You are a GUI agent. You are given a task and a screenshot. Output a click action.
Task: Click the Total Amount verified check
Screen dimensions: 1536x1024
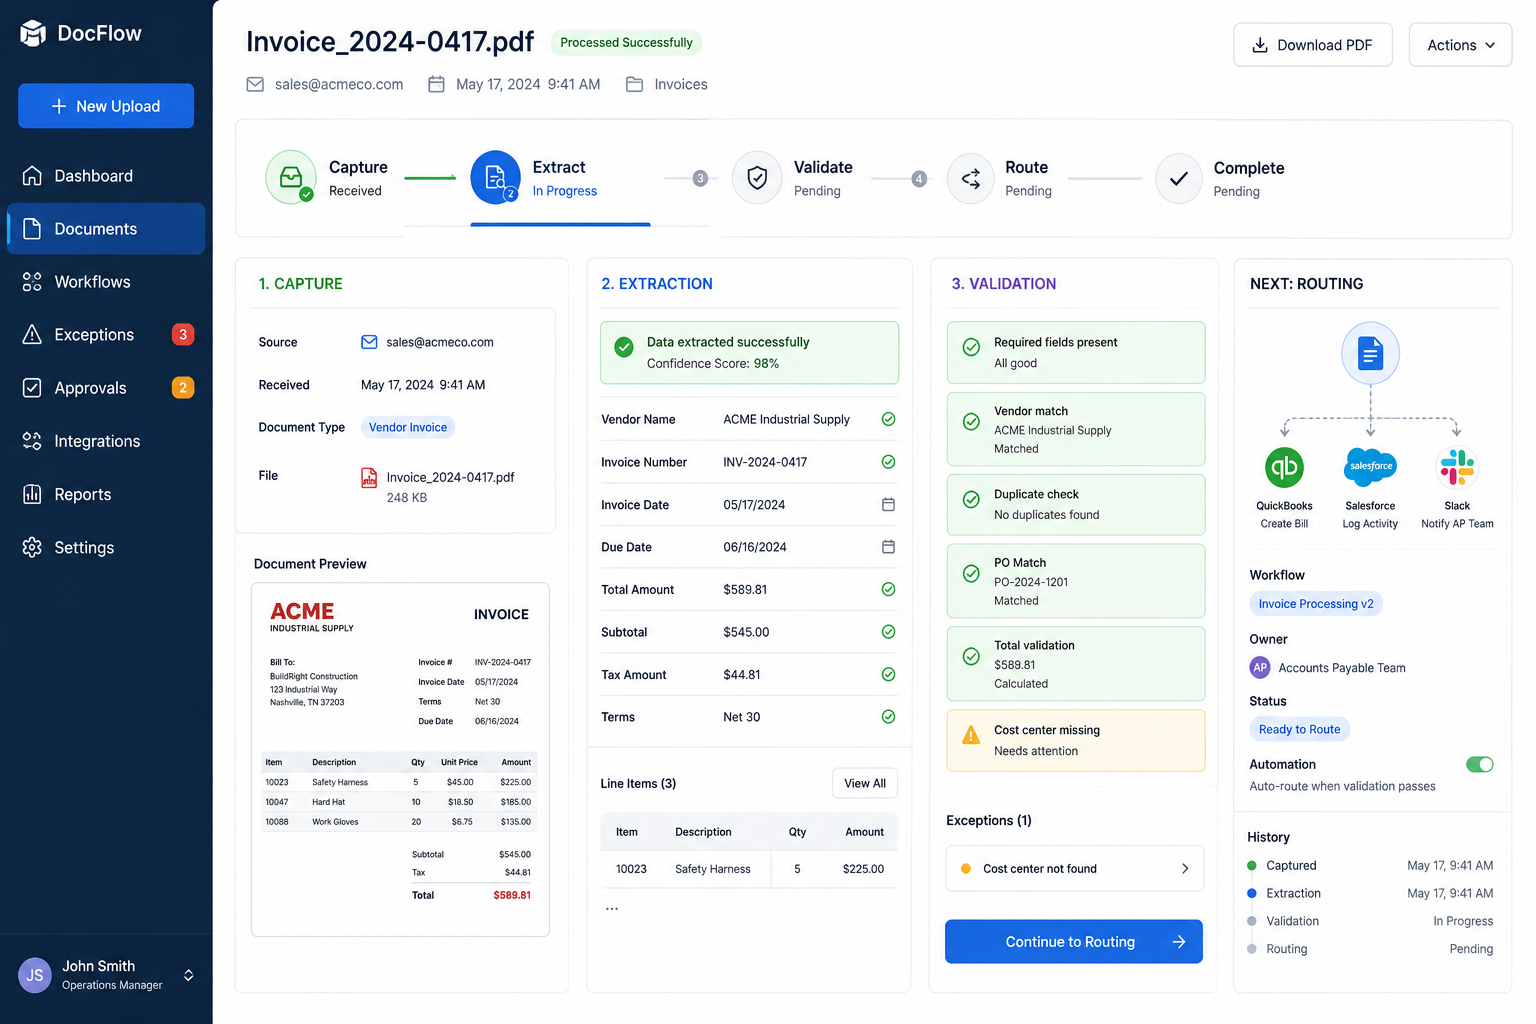888,589
